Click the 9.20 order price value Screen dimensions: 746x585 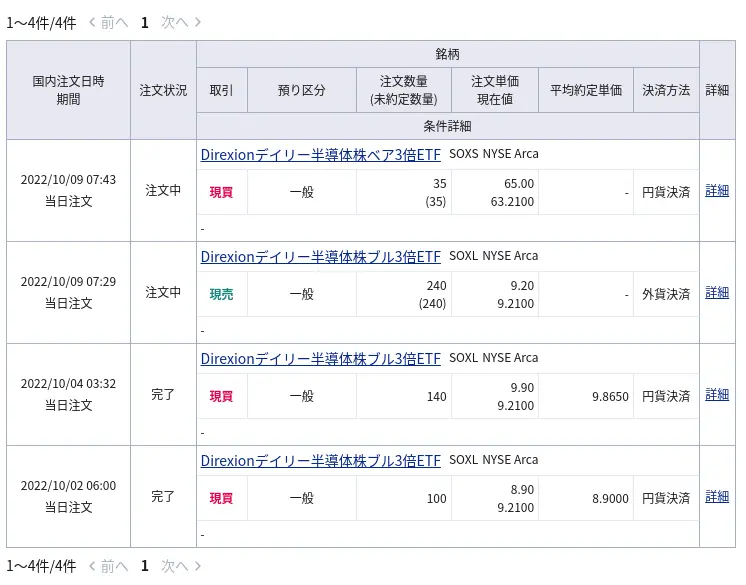click(522, 286)
